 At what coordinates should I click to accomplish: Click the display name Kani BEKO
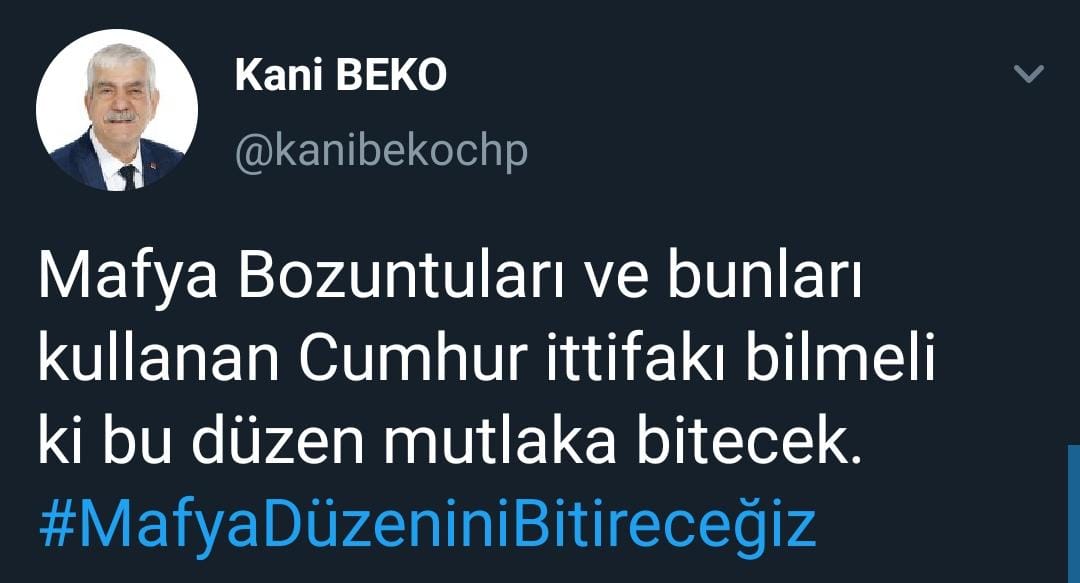tap(341, 74)
